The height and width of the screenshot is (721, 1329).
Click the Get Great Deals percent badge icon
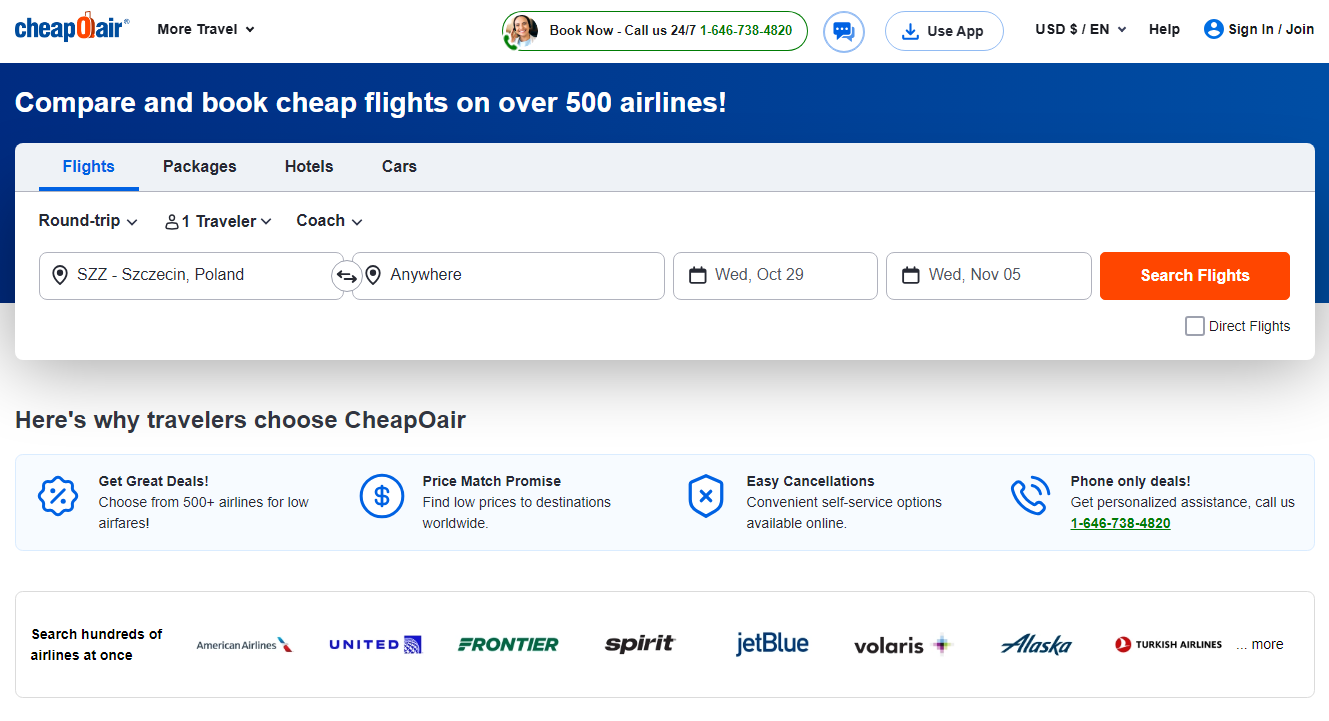click(x=57, y=496)
